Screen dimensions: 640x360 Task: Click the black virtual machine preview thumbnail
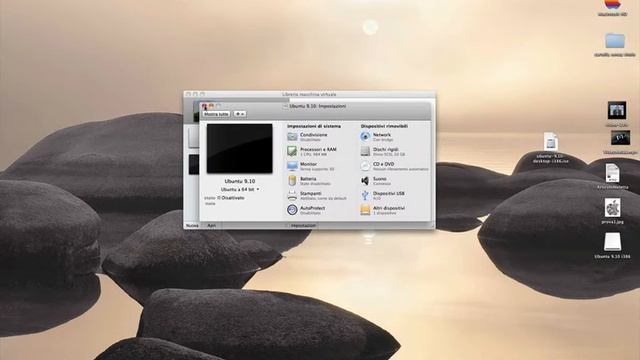240,149
